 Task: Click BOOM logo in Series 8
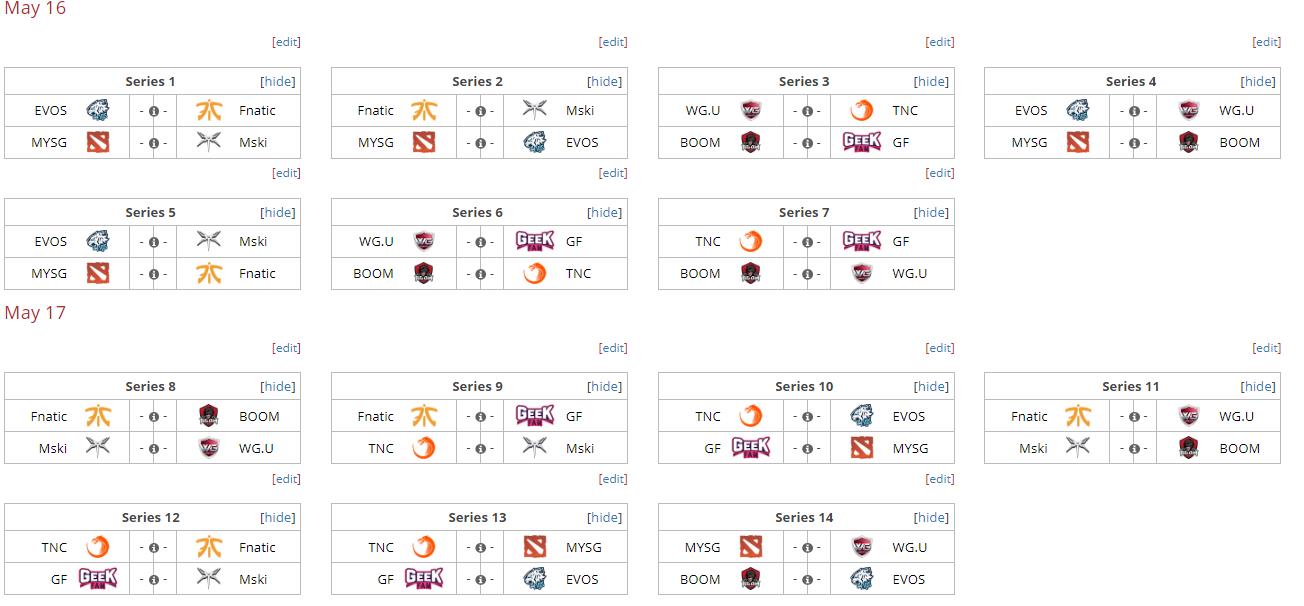pos(208,416)
